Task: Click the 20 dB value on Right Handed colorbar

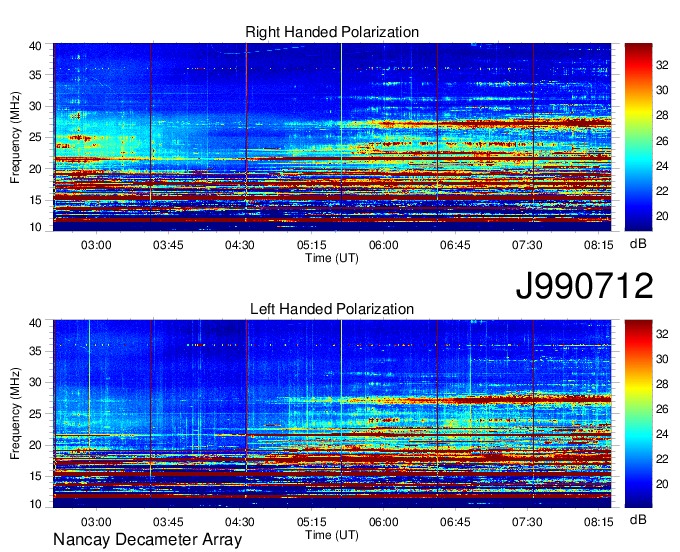Action: coord(662,216)
